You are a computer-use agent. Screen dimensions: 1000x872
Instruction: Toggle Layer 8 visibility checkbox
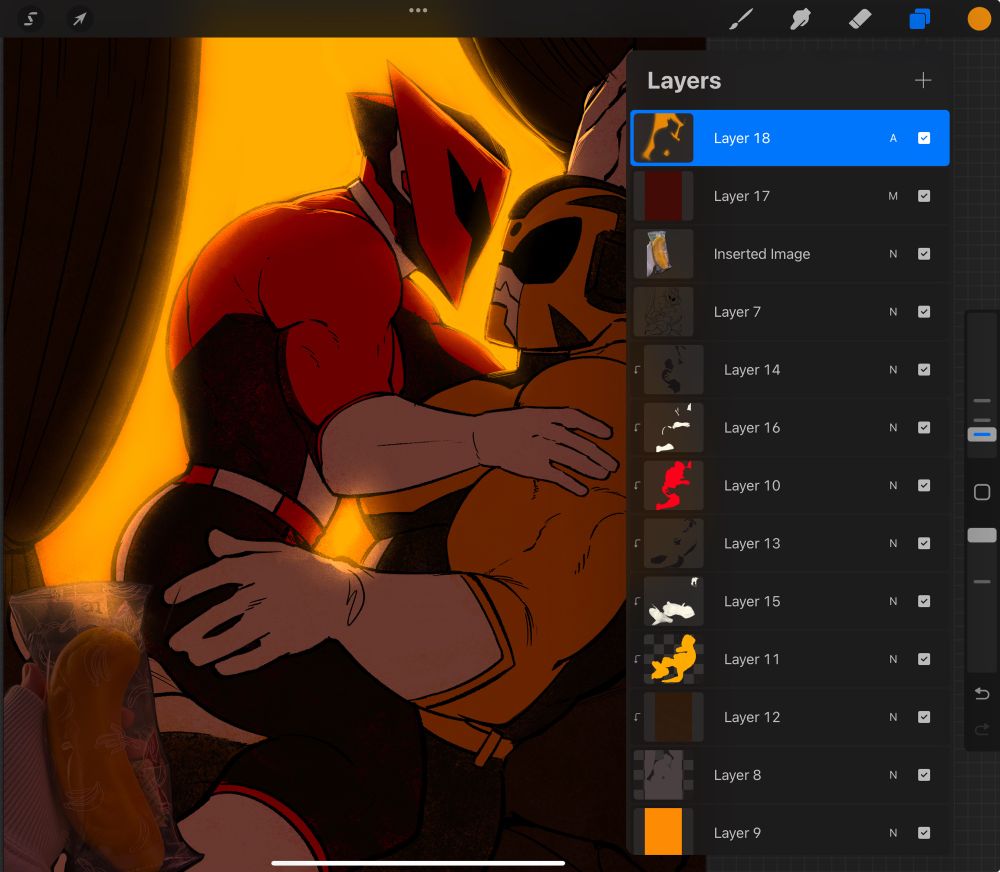tap(923, 775)
